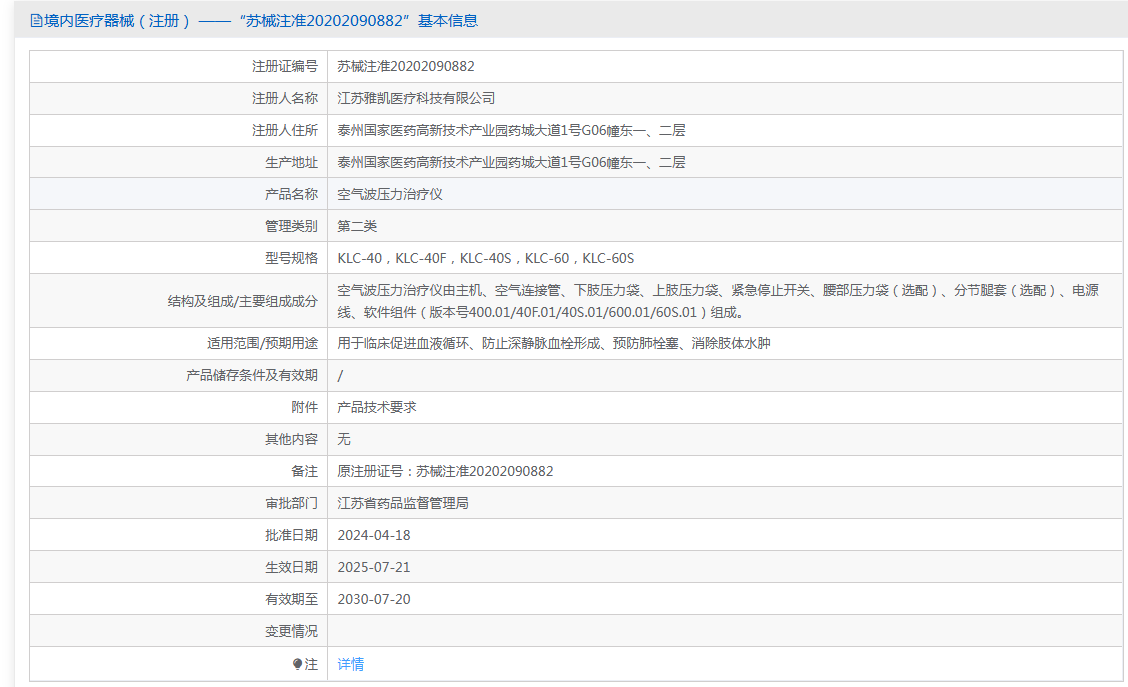Click the header title 境内医疗器械（注册）基本信息
Viewport: 1128px width, 687px height.
pyautogui.click(x=254, y=21)
